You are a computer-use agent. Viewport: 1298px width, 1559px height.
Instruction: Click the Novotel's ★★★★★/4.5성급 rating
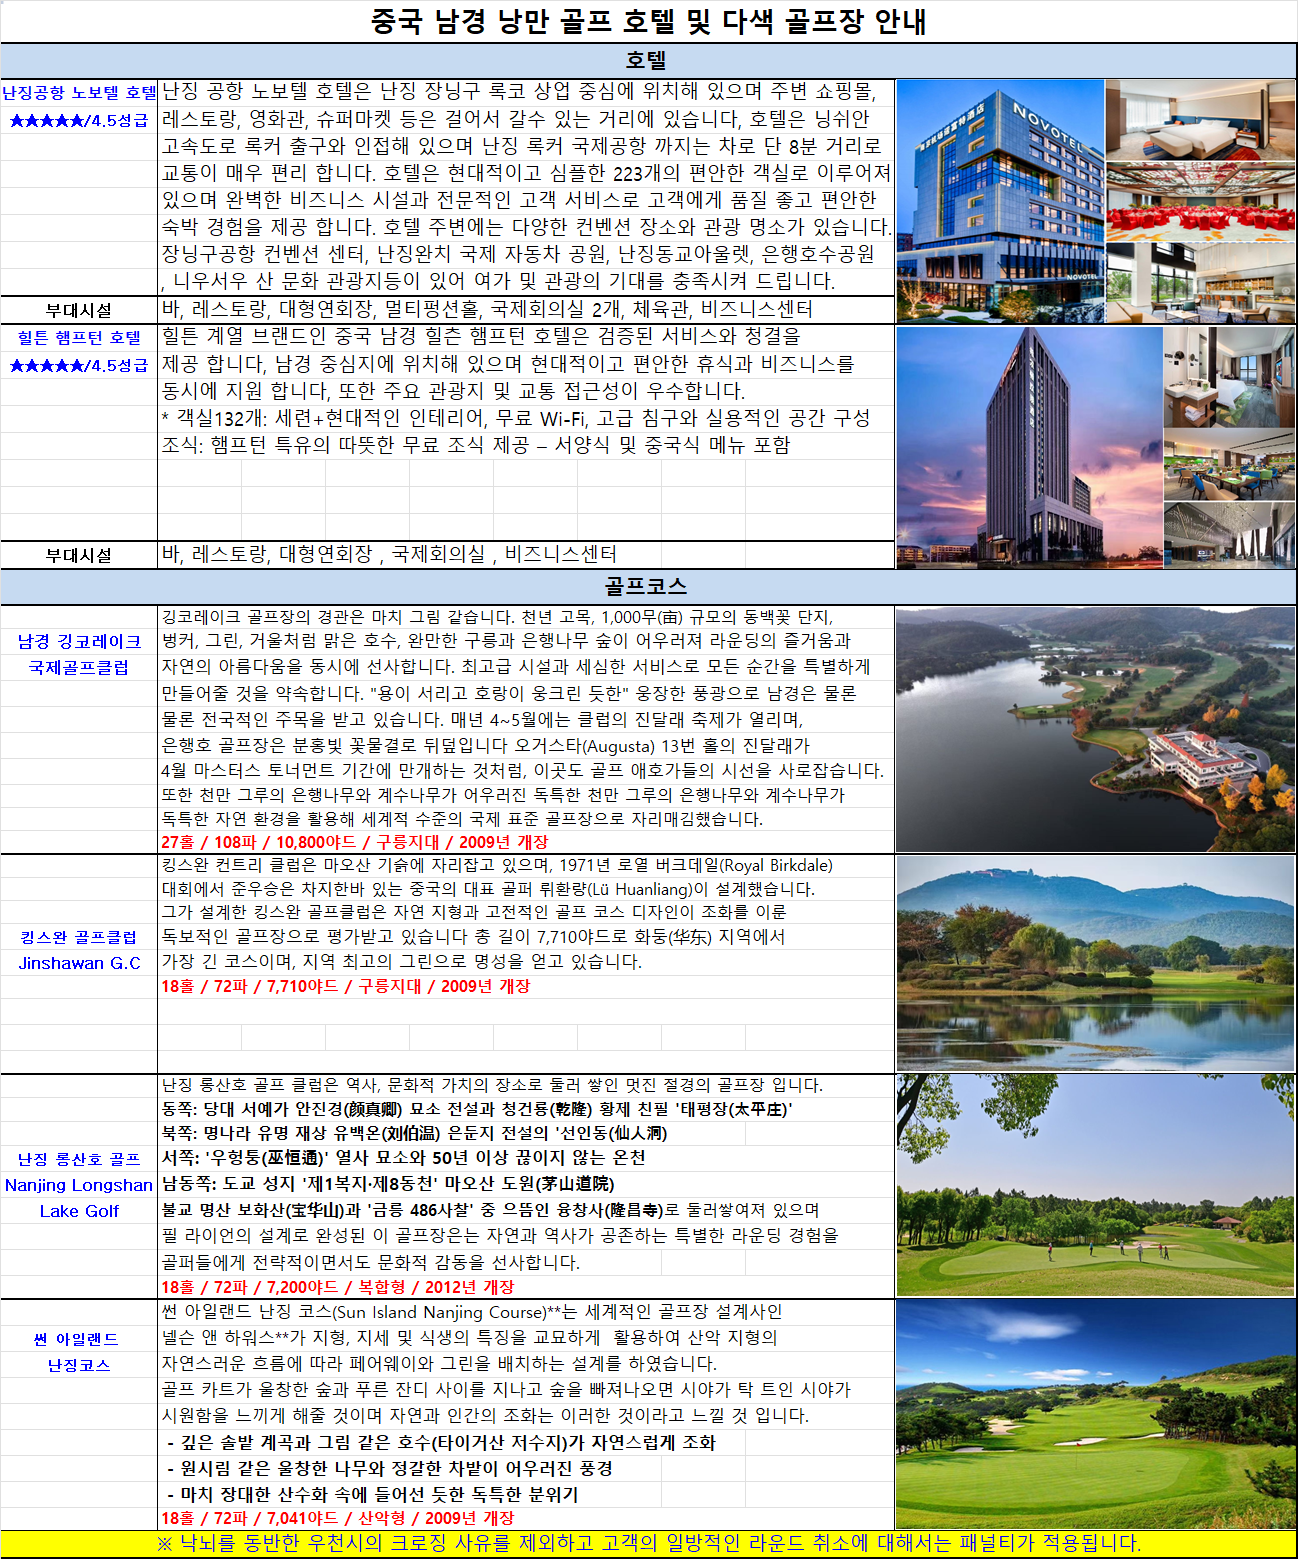(x=79, y=121)
